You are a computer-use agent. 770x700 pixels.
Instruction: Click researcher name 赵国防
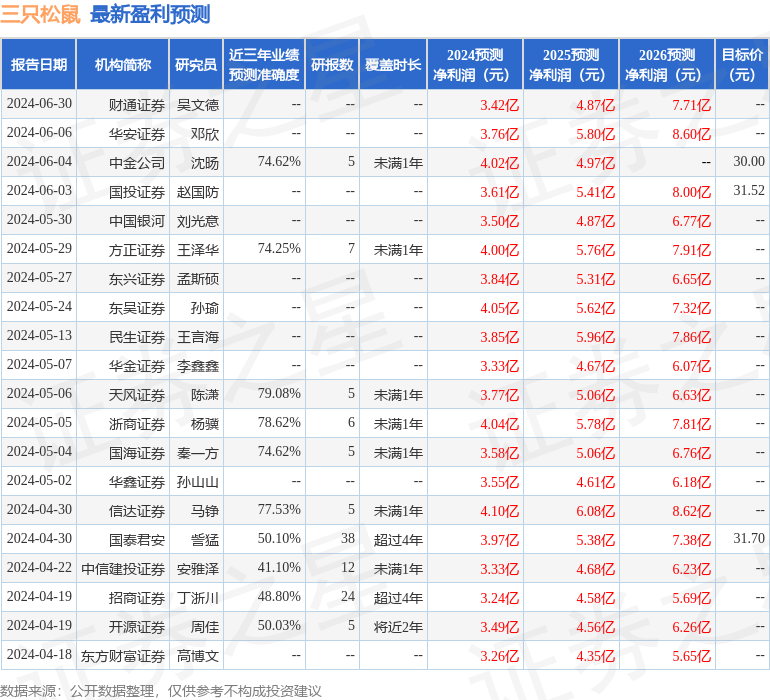tap(197, 192)
